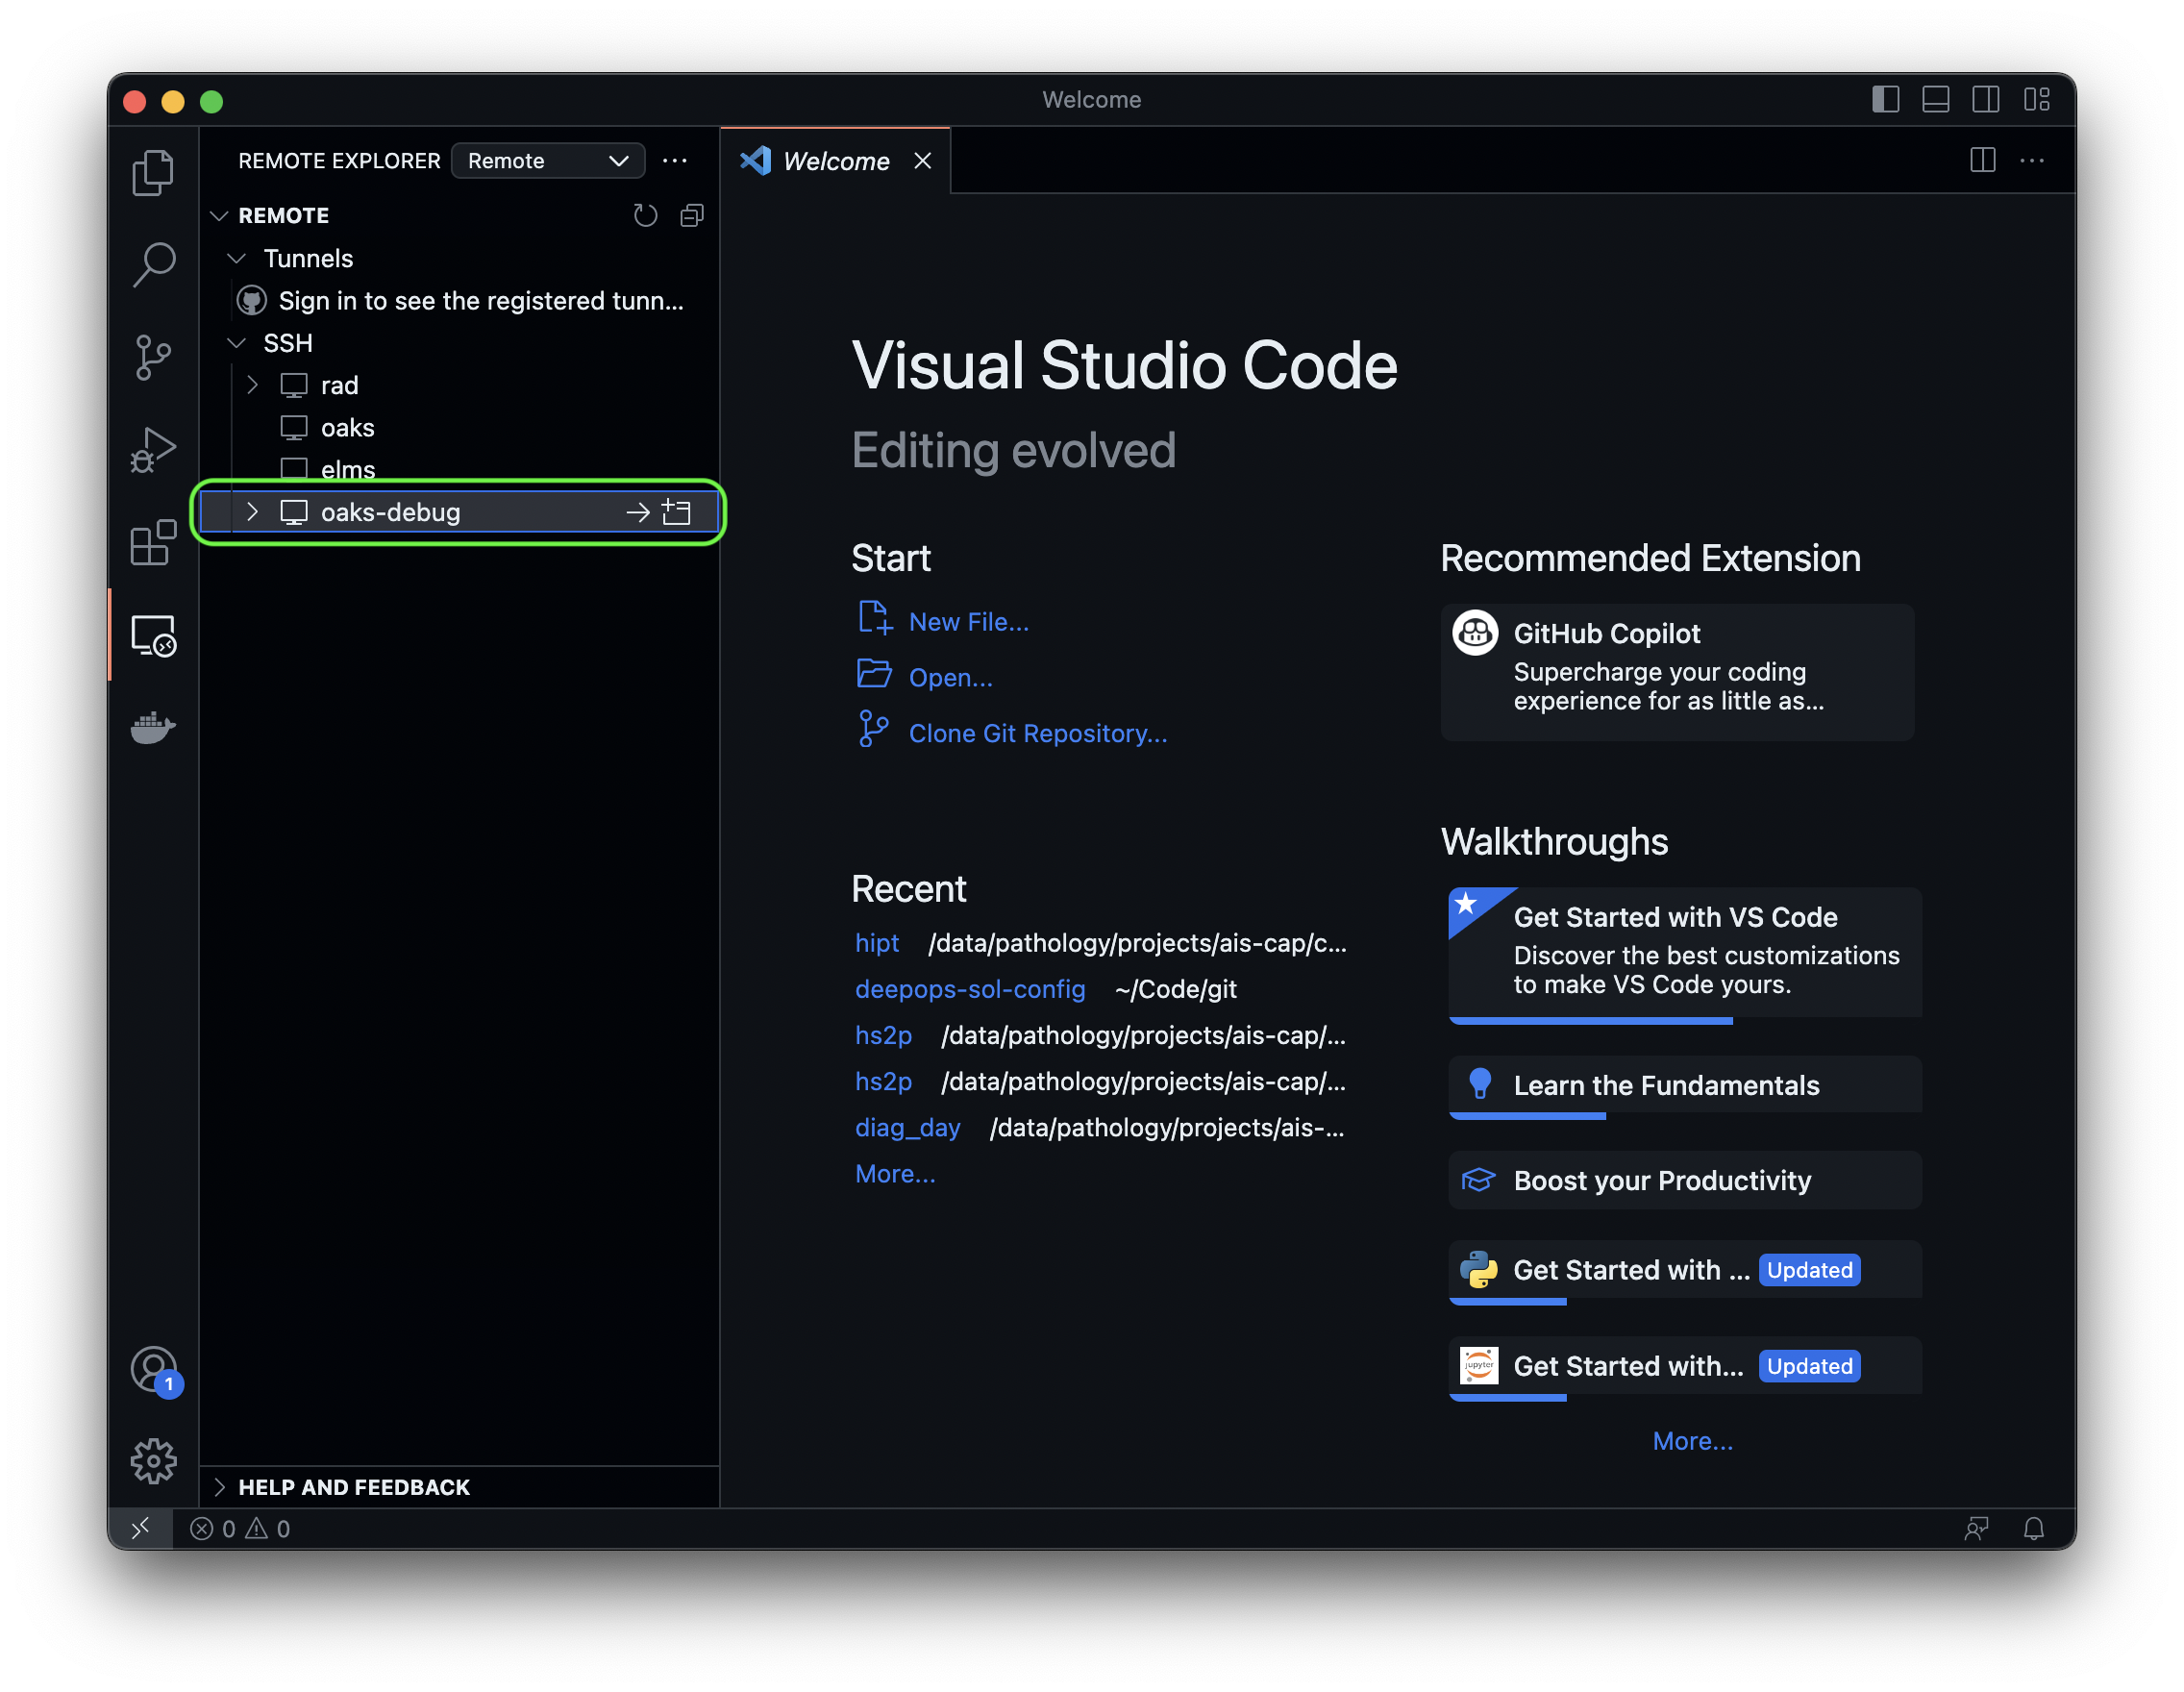Open the Remote dropdown selector
Image resolution: width=2184 pixels, height=1692 pixels.
(x=548, y=160)
